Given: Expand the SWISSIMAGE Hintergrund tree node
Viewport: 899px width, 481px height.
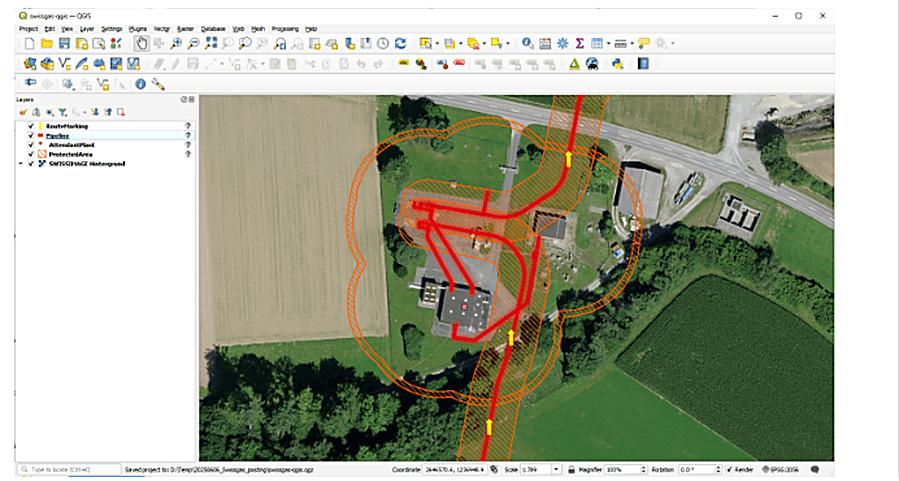Looking at the screenshot, I should tap(21, 163).
